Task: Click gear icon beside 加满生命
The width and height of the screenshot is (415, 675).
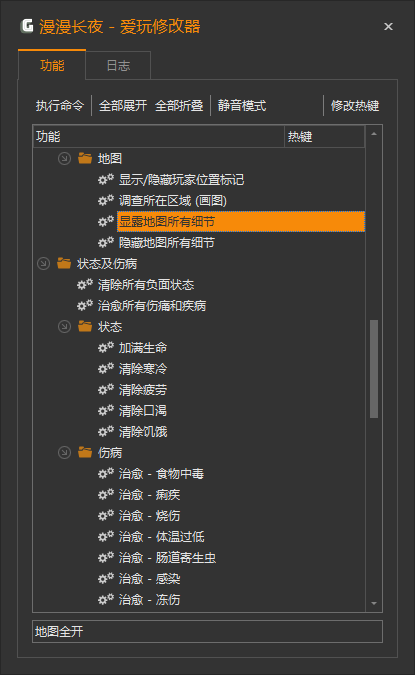Action: tap(105, 347)
